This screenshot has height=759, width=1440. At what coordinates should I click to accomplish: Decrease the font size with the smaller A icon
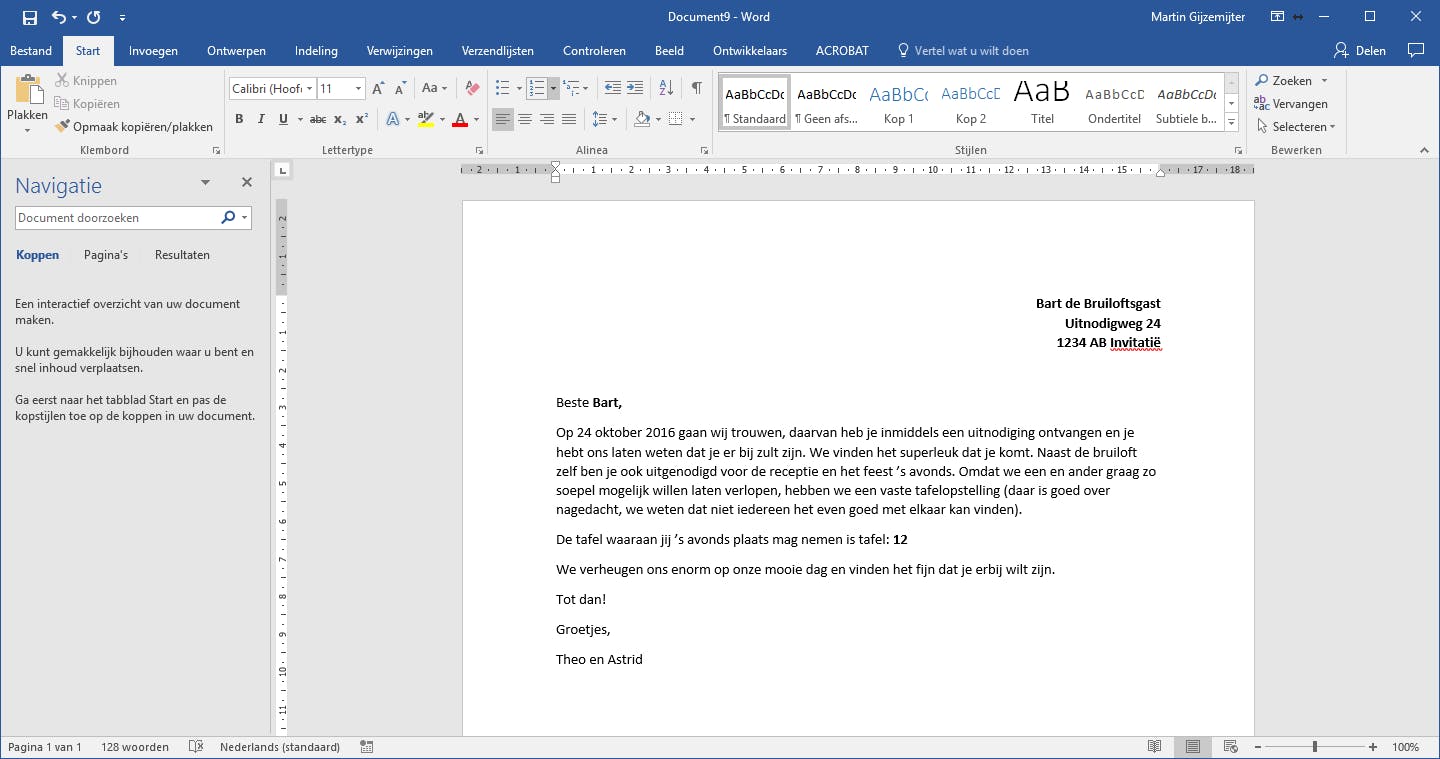click(399, 89)
